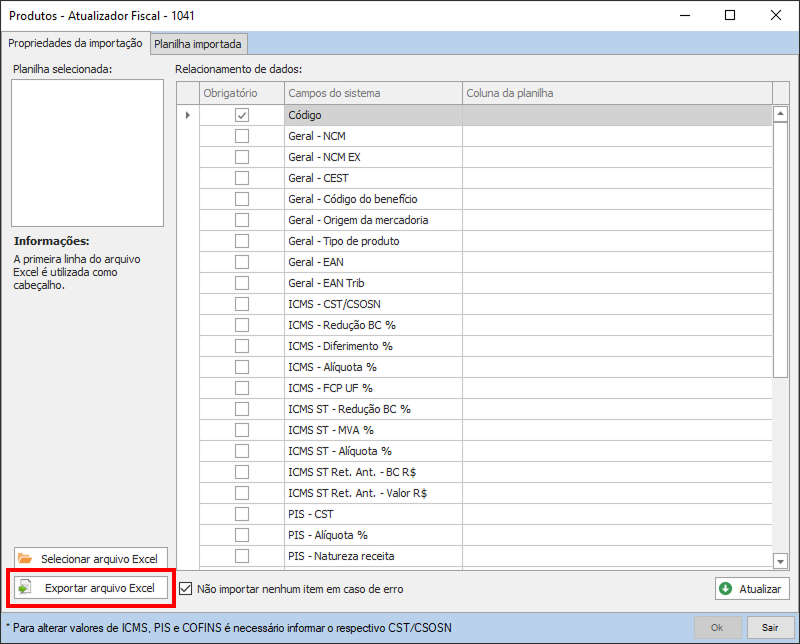Viewport: 800px width, 644px height.
Task: Tick the PIS - CST checkbox
Action: [x=242, y=514]
